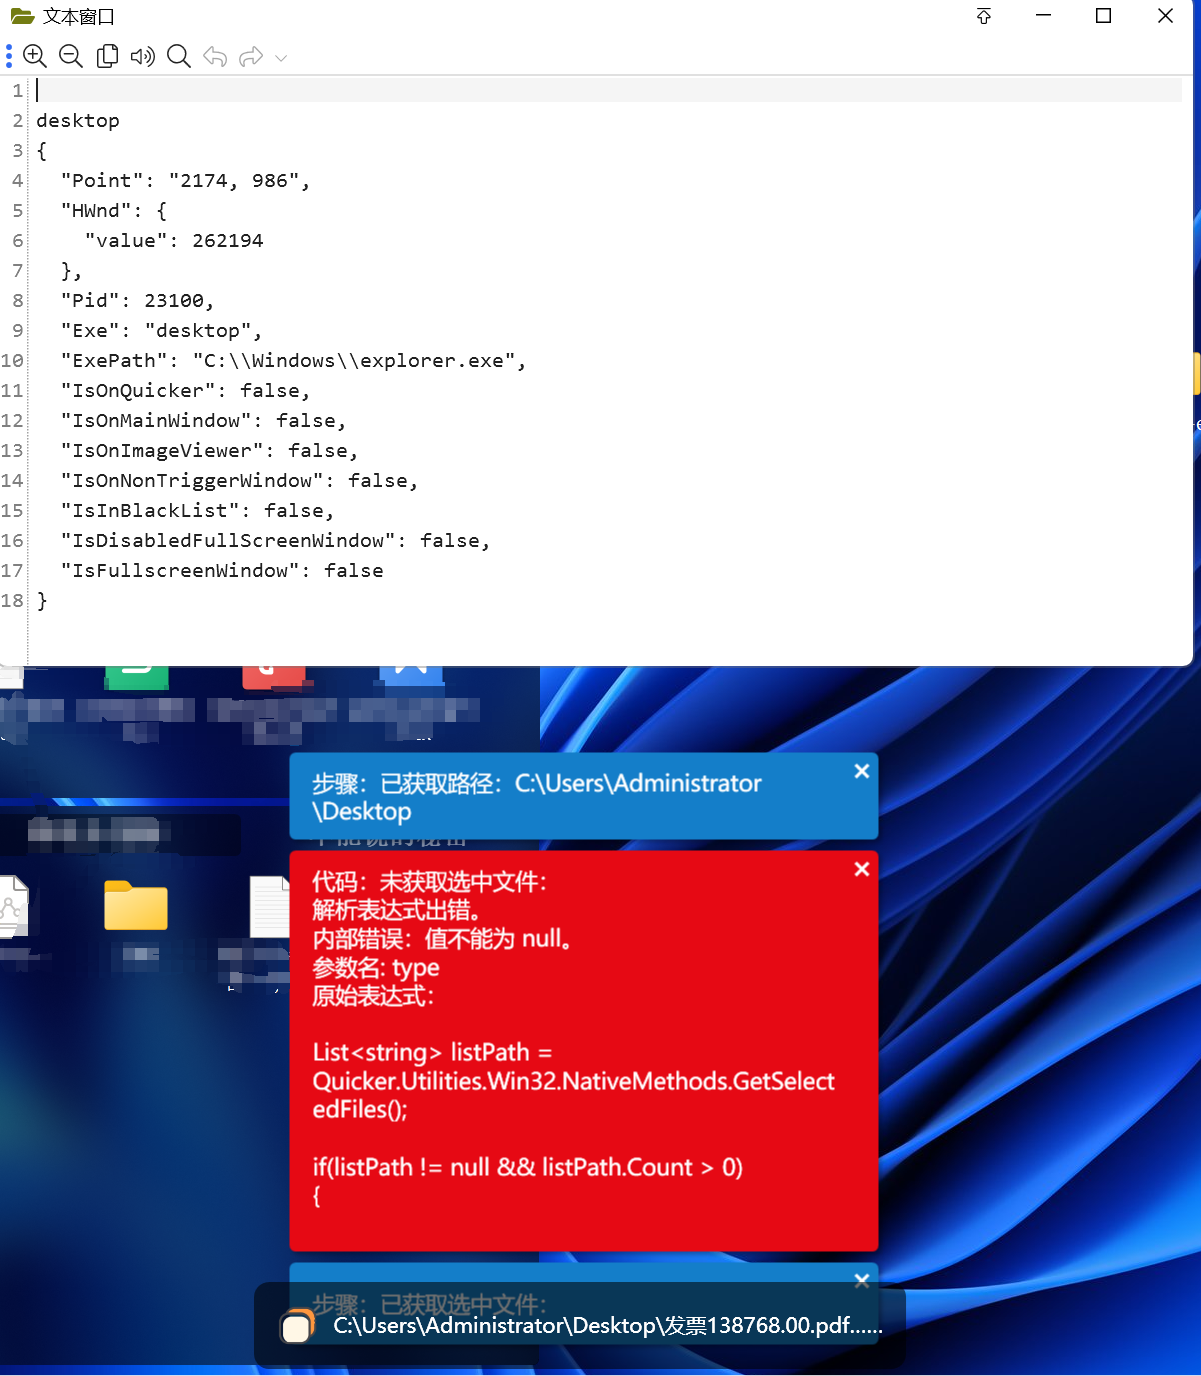Image resolution: width=1201 pixels, height=1376 pixels.
Task: Close the blue path notification
Action: click(862, 771)
